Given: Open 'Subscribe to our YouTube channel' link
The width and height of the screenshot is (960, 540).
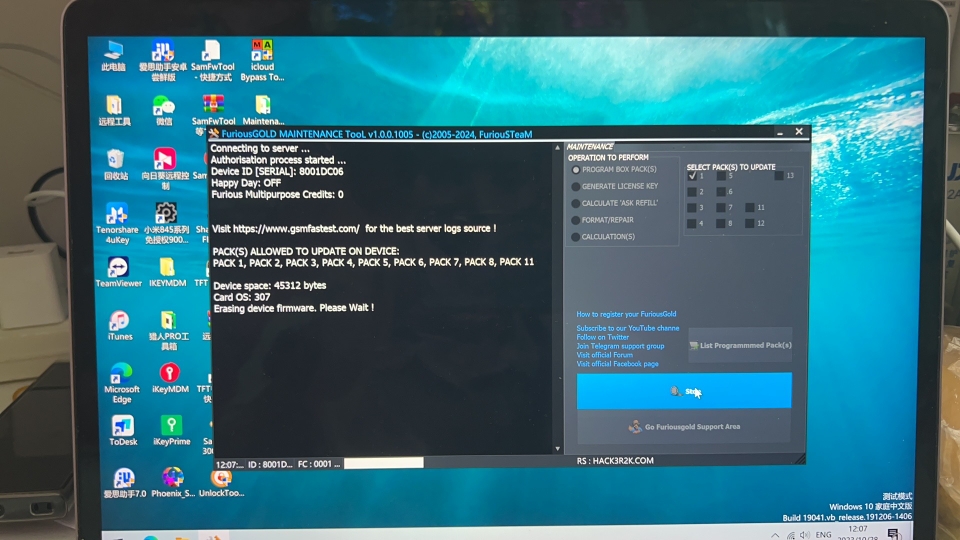Looking at the screenshot, I should point(628,328).
